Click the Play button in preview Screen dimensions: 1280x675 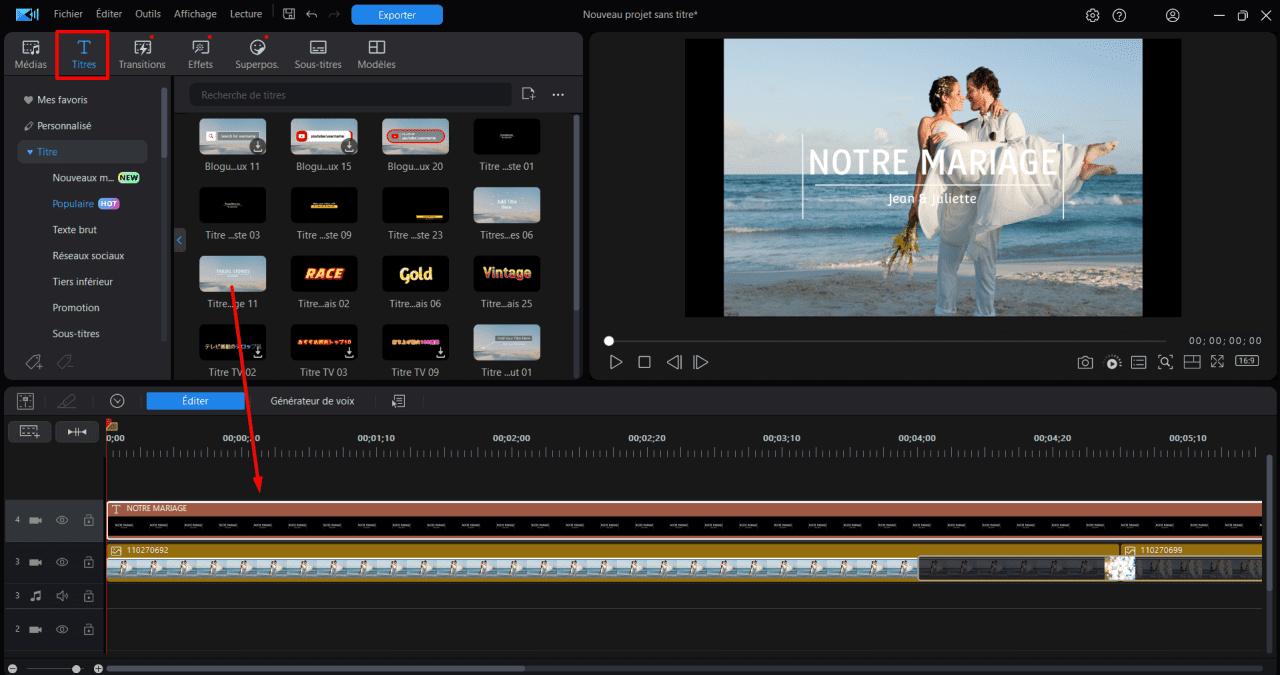point(616,362)
